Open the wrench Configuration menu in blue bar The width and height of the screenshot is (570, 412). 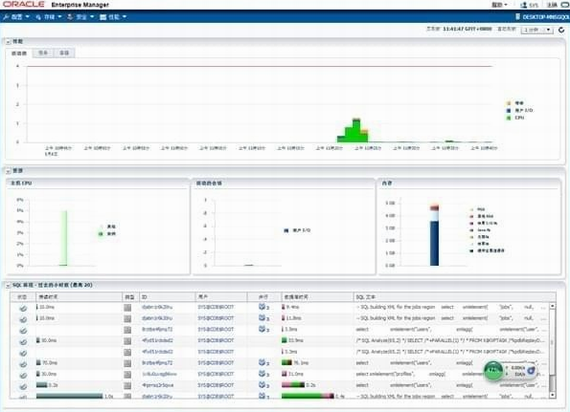coord(16,17)
